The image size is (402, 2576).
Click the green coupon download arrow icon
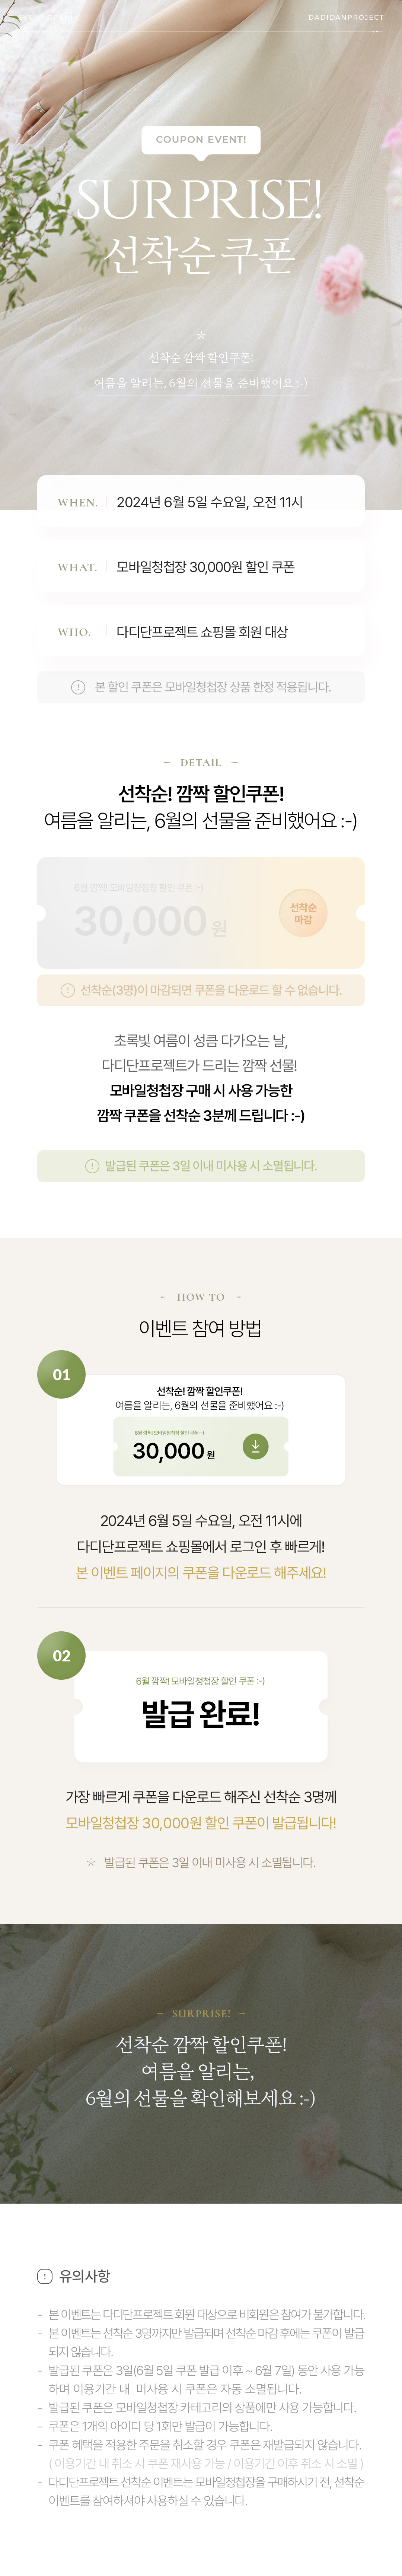(x=255, y=1446)
